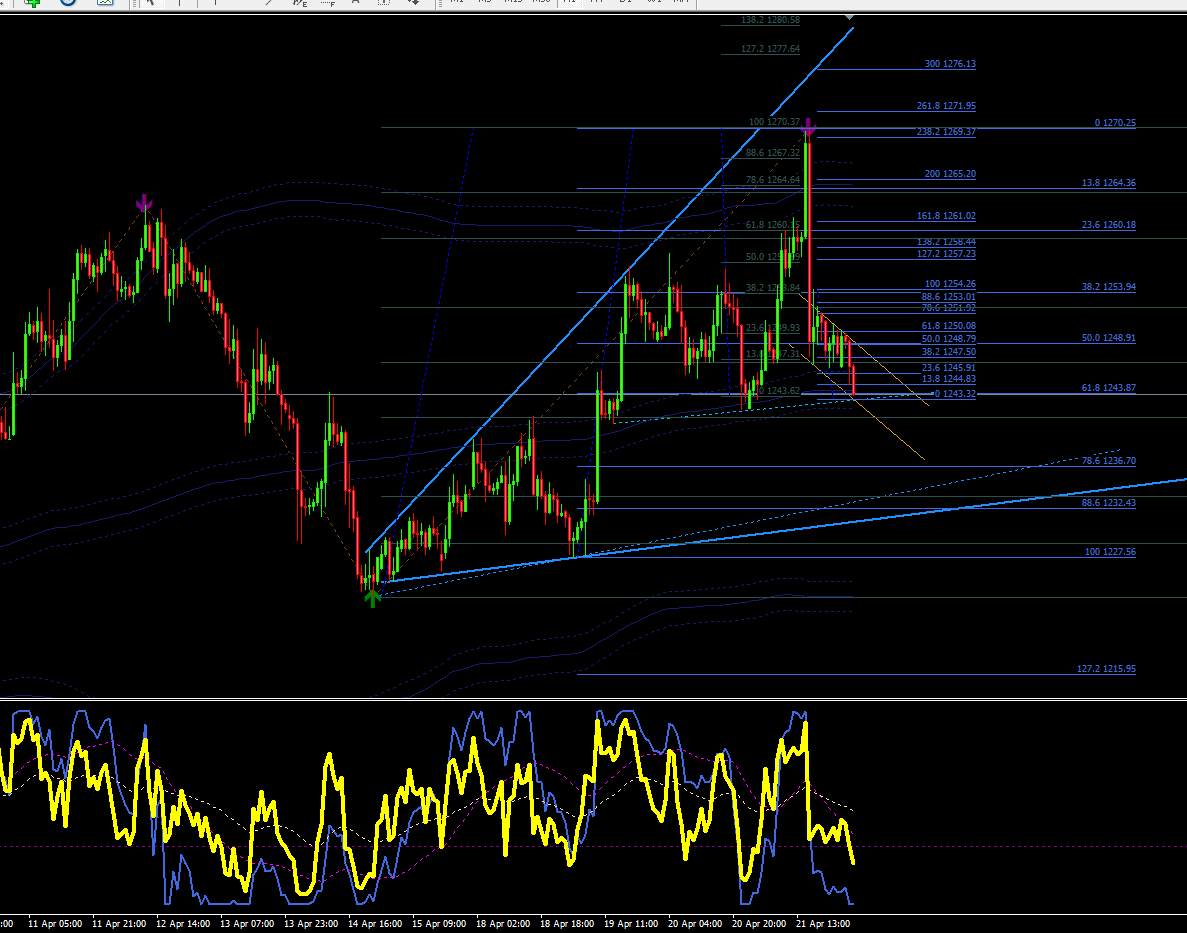Click time axis label 20 Apr 04:00

click(x=695, y=924)
